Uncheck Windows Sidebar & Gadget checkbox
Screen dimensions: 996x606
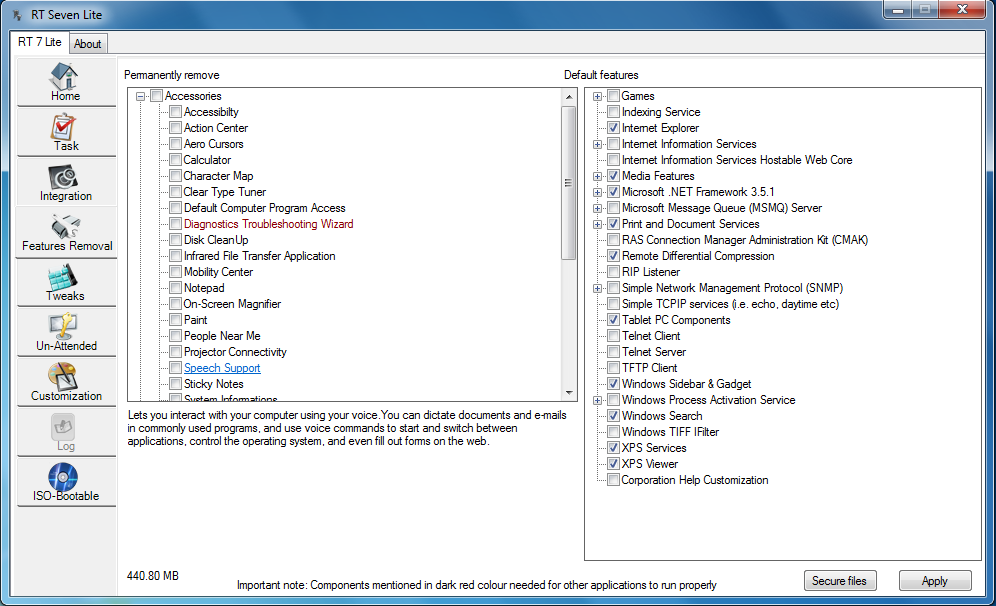pos(614,384)
